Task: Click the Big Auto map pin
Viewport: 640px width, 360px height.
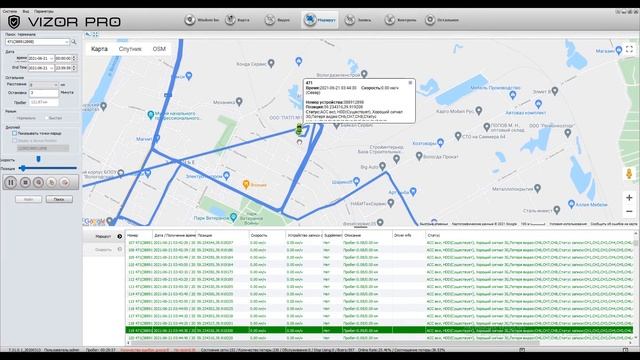Action: point(382,166)
